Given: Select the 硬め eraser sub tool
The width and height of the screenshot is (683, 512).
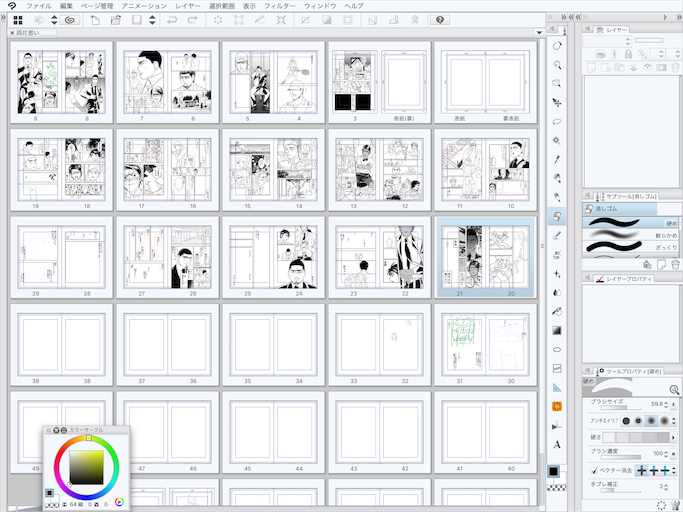Looking at the screenshot, I should [630, 223].
